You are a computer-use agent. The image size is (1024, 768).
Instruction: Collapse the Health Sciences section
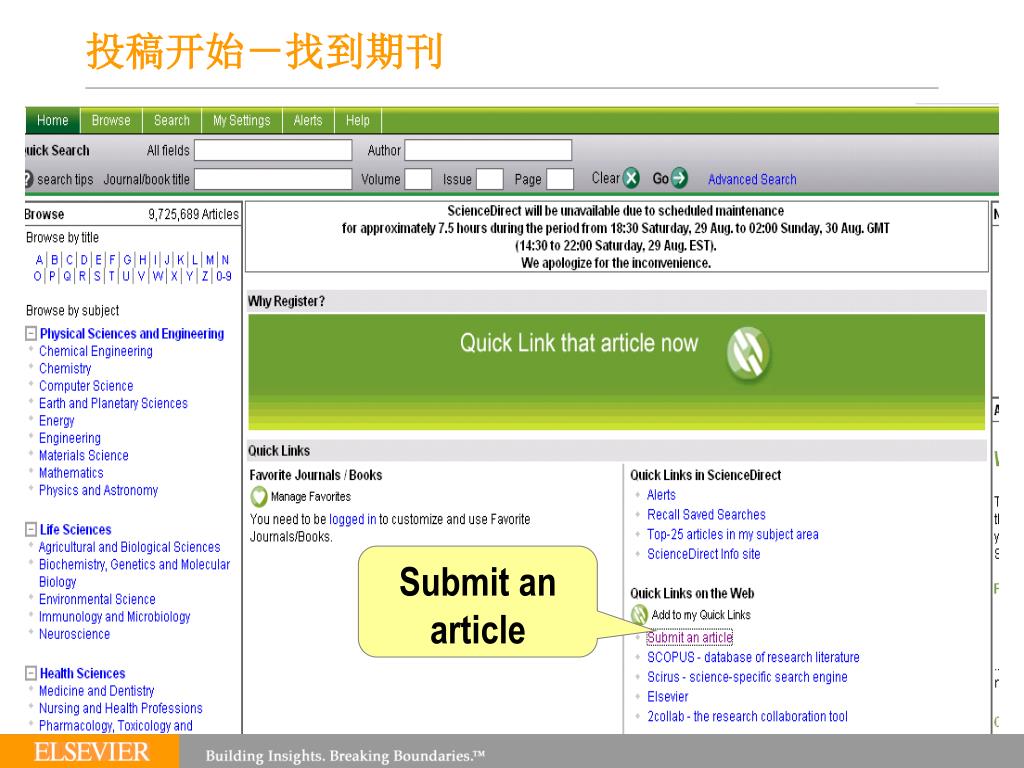tap(31, 673)
